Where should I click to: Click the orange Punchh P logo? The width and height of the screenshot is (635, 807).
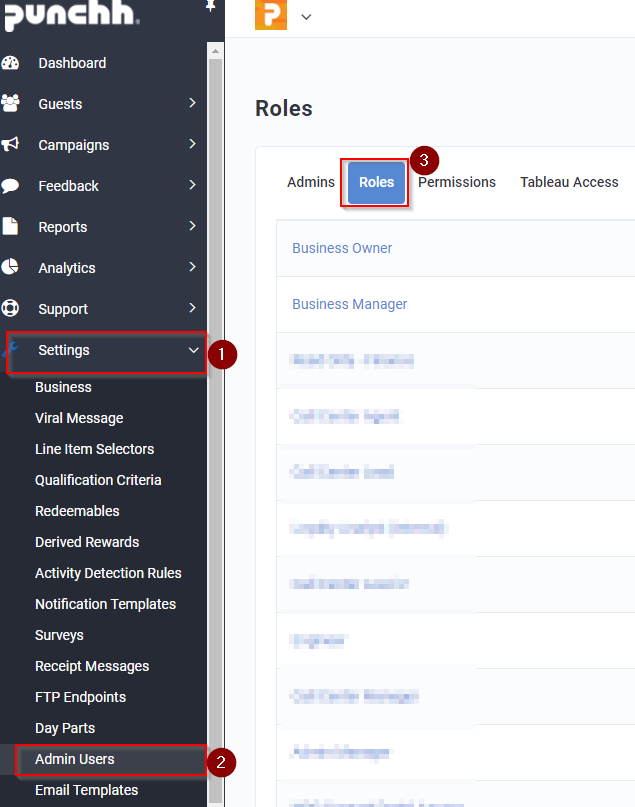tap(270, 16)
